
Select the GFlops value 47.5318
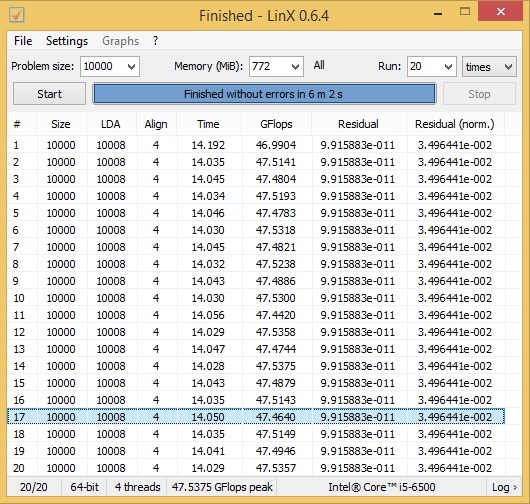[x=276, y=230]
